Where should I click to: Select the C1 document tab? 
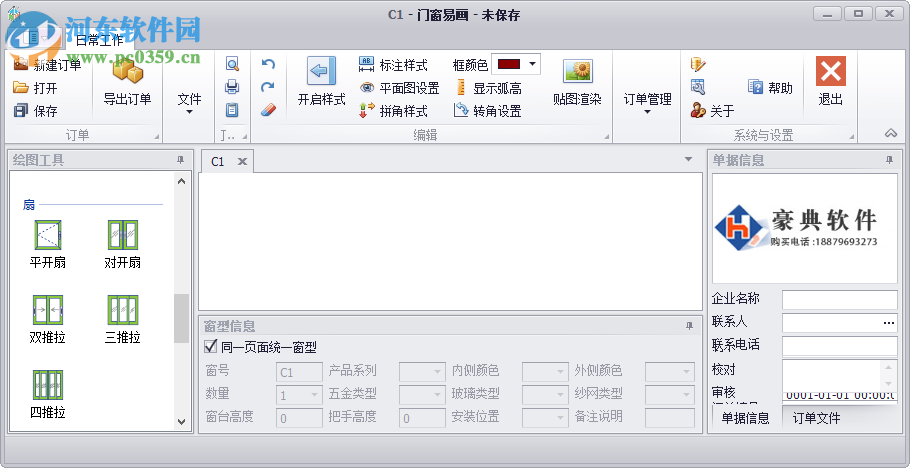(x=218, y=161)
